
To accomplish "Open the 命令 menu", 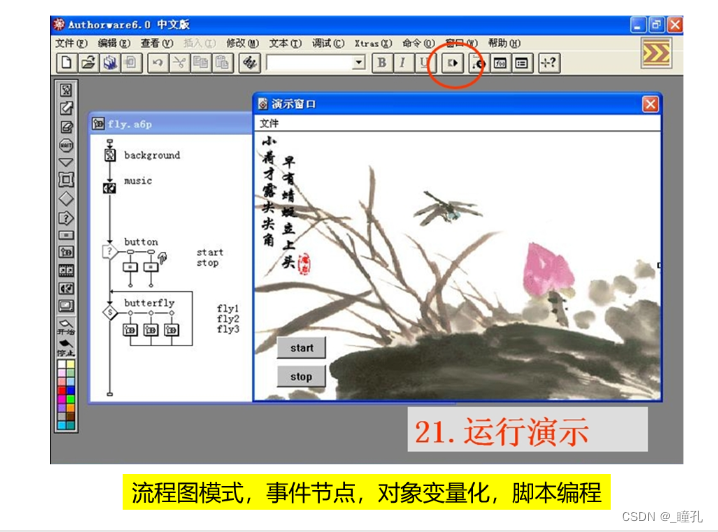I will [419, 43].
